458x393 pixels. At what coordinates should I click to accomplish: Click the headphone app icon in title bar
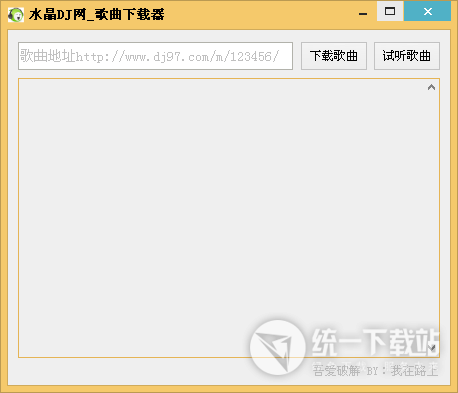pyautogui.click(x=16, y=15)
